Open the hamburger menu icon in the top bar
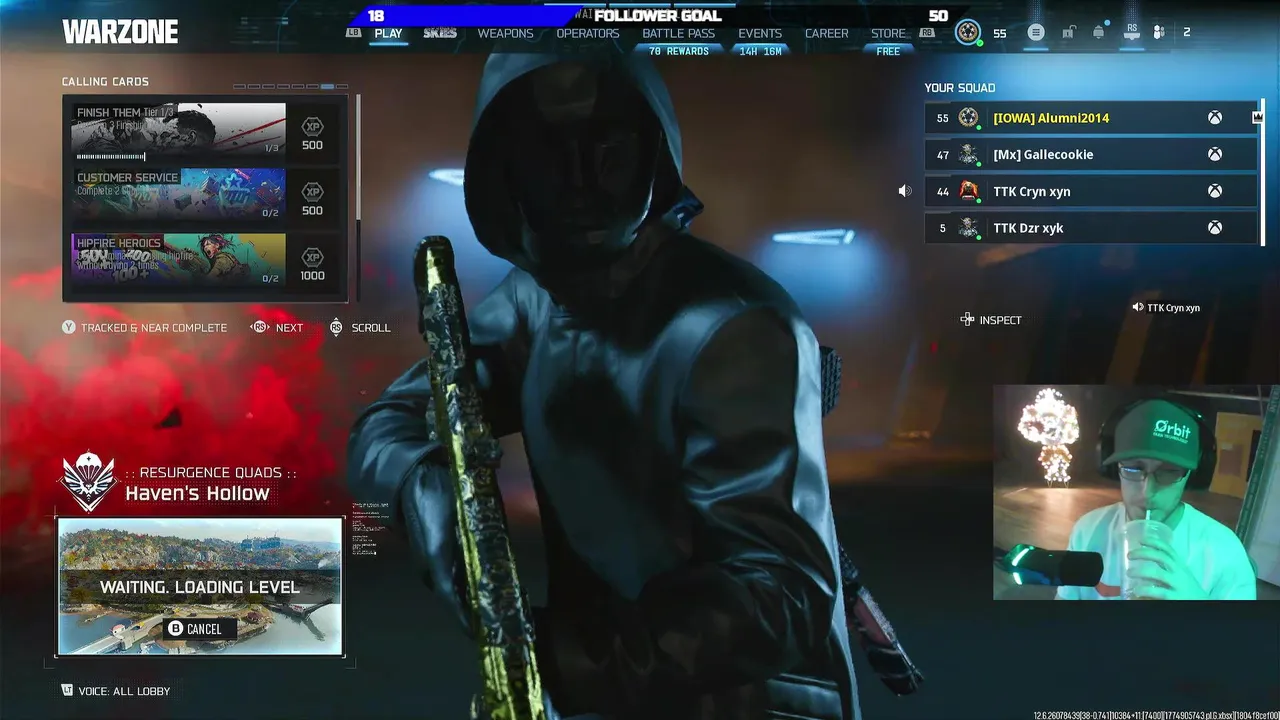The height and width of the screenshot is (720, 1280). [x=1036, y=33]
